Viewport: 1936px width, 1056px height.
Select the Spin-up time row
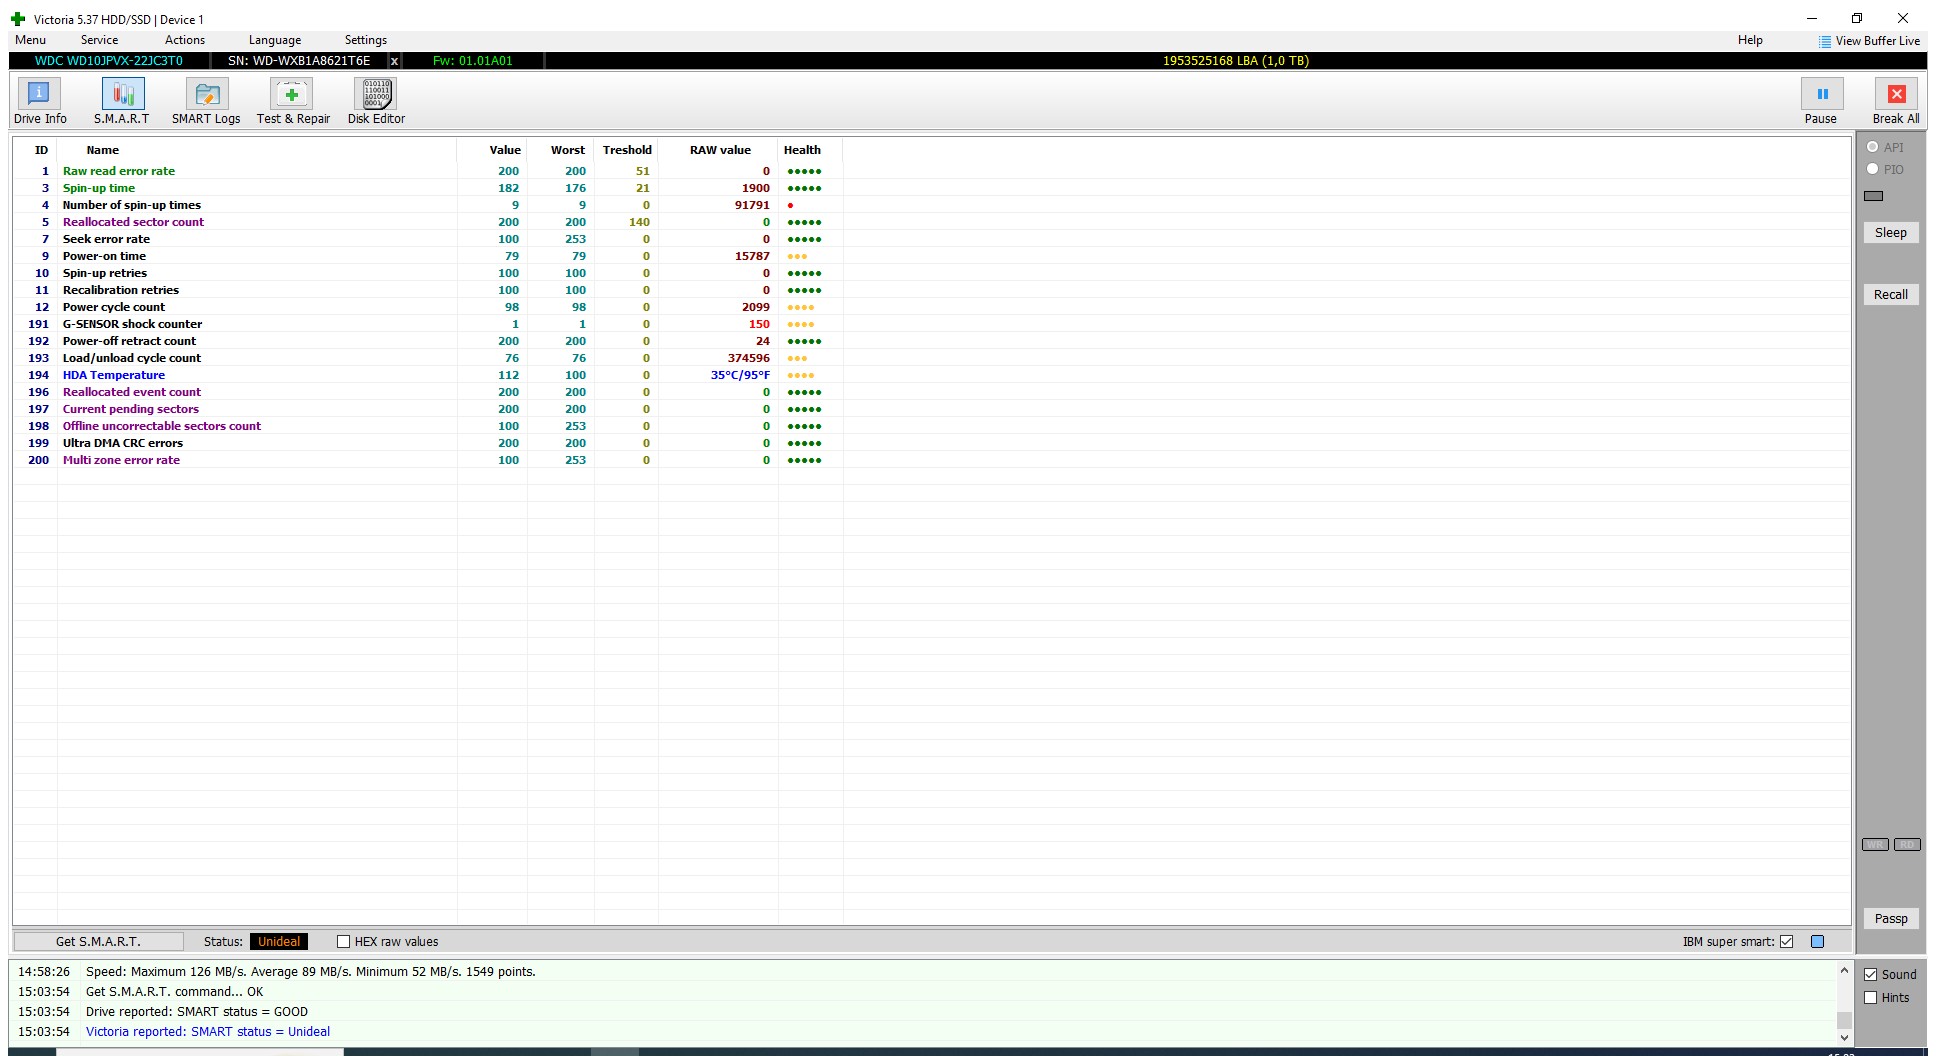pyautogui.click(x=428, y=188)
